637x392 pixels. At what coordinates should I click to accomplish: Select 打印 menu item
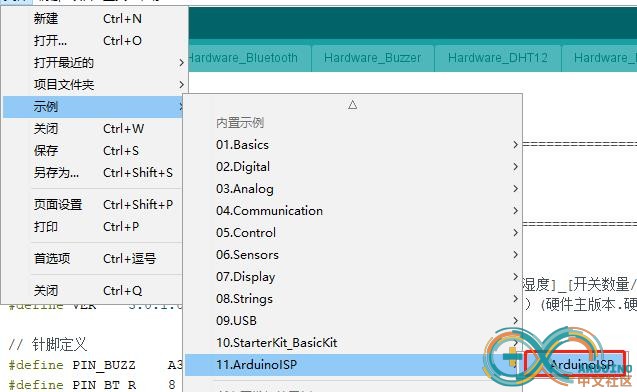pos(94,226)
